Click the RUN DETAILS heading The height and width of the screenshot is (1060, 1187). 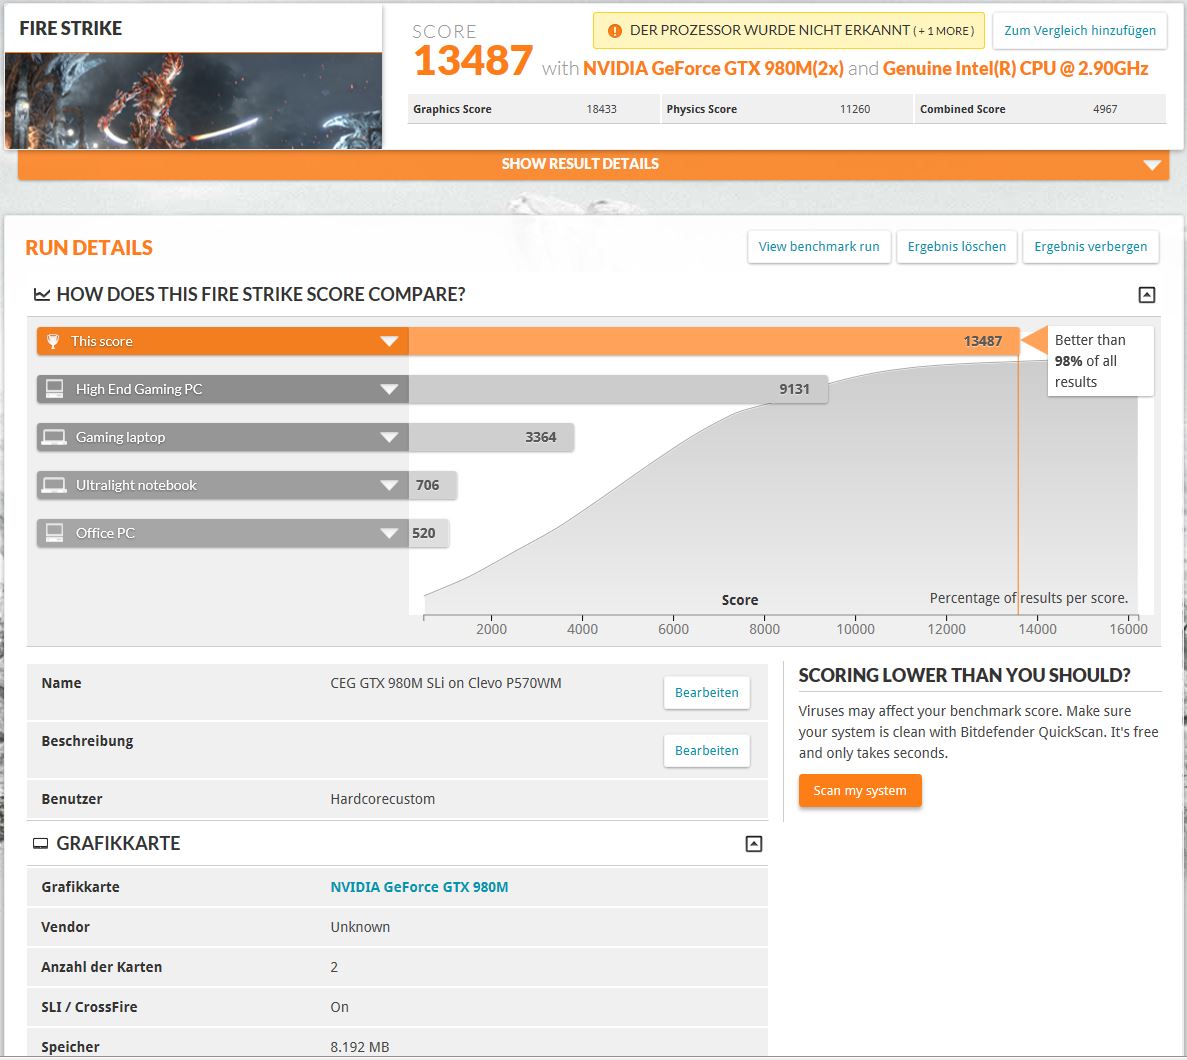point(89,248)
